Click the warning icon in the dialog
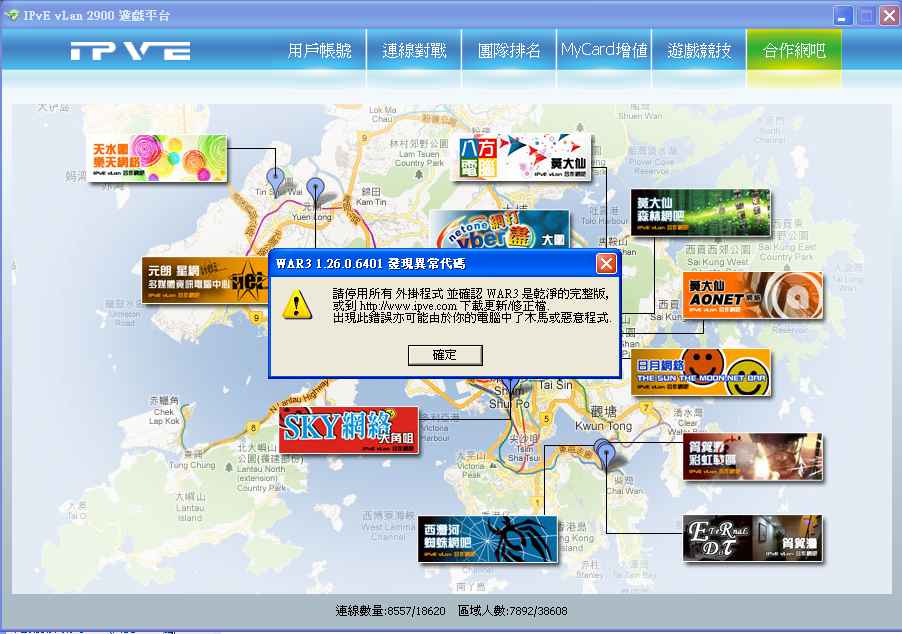Screen dimensions: 902x634 click(297, 304)
